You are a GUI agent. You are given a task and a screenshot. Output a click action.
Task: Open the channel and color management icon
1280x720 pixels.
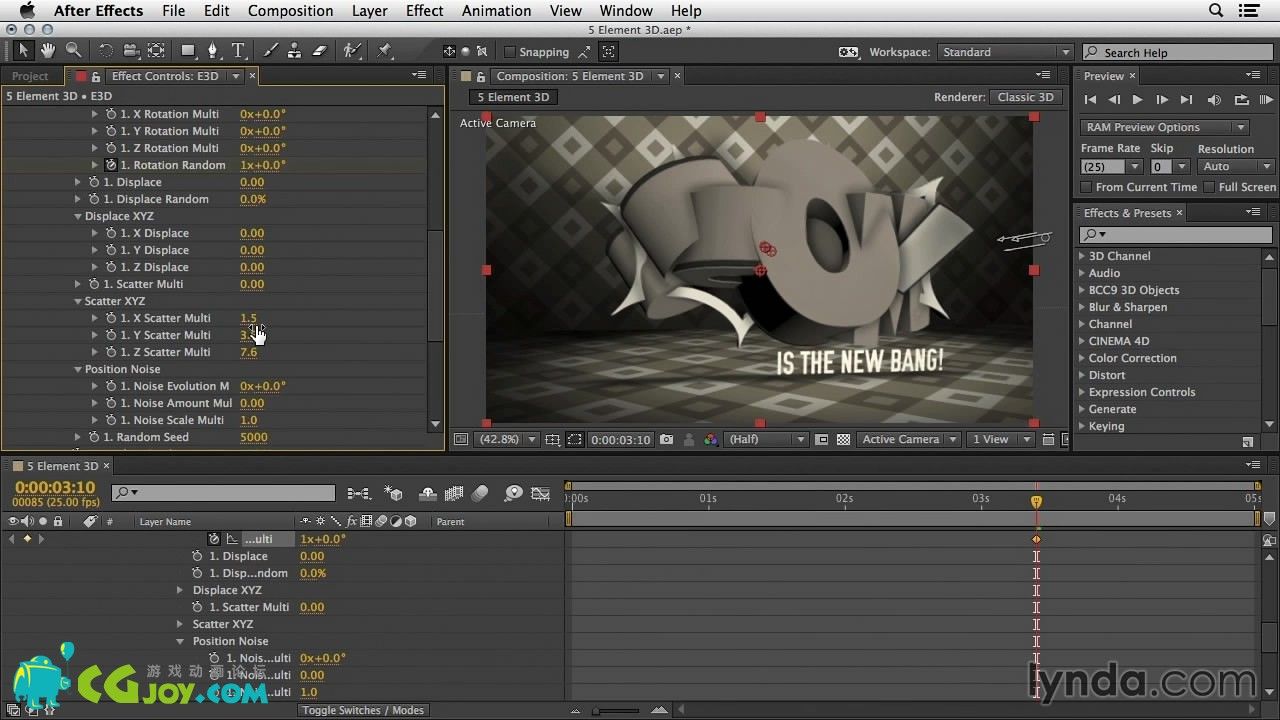tap(711, 439)
